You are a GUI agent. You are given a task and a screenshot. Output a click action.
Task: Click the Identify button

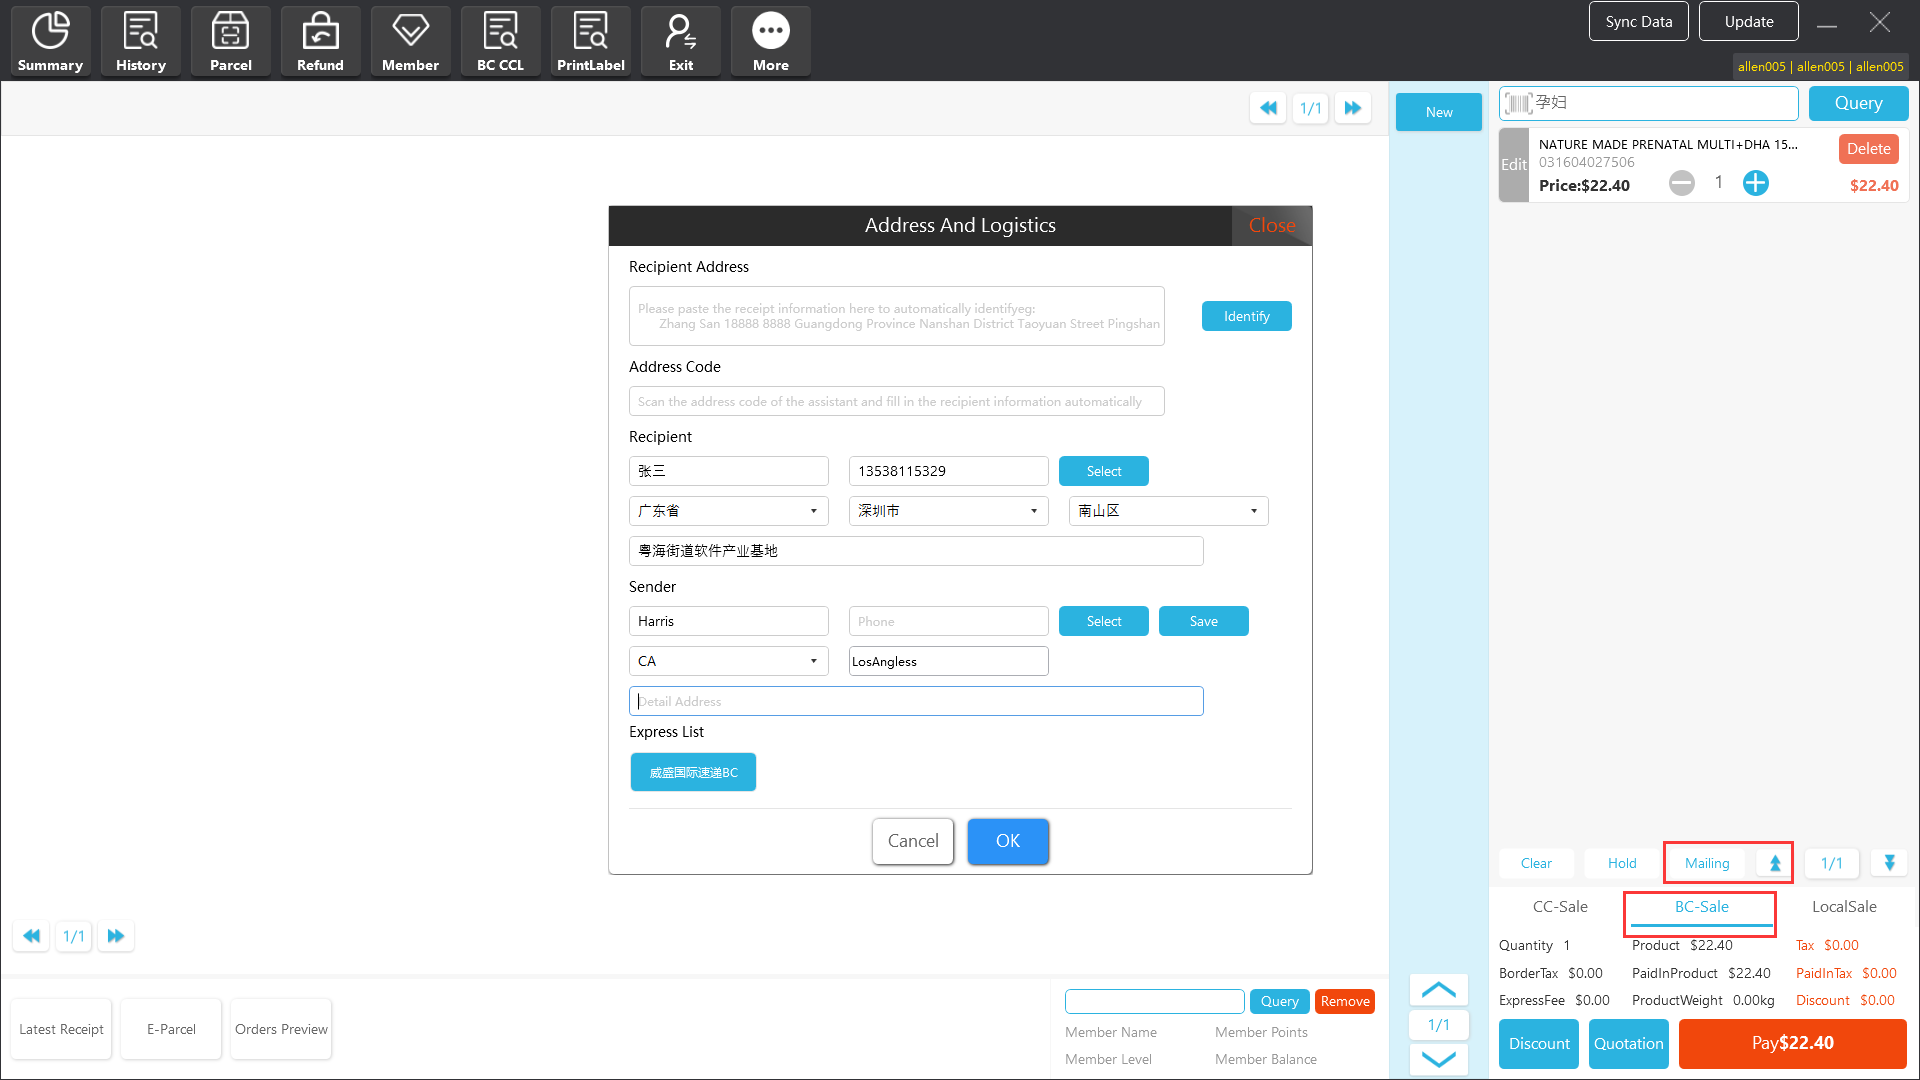1246,316
